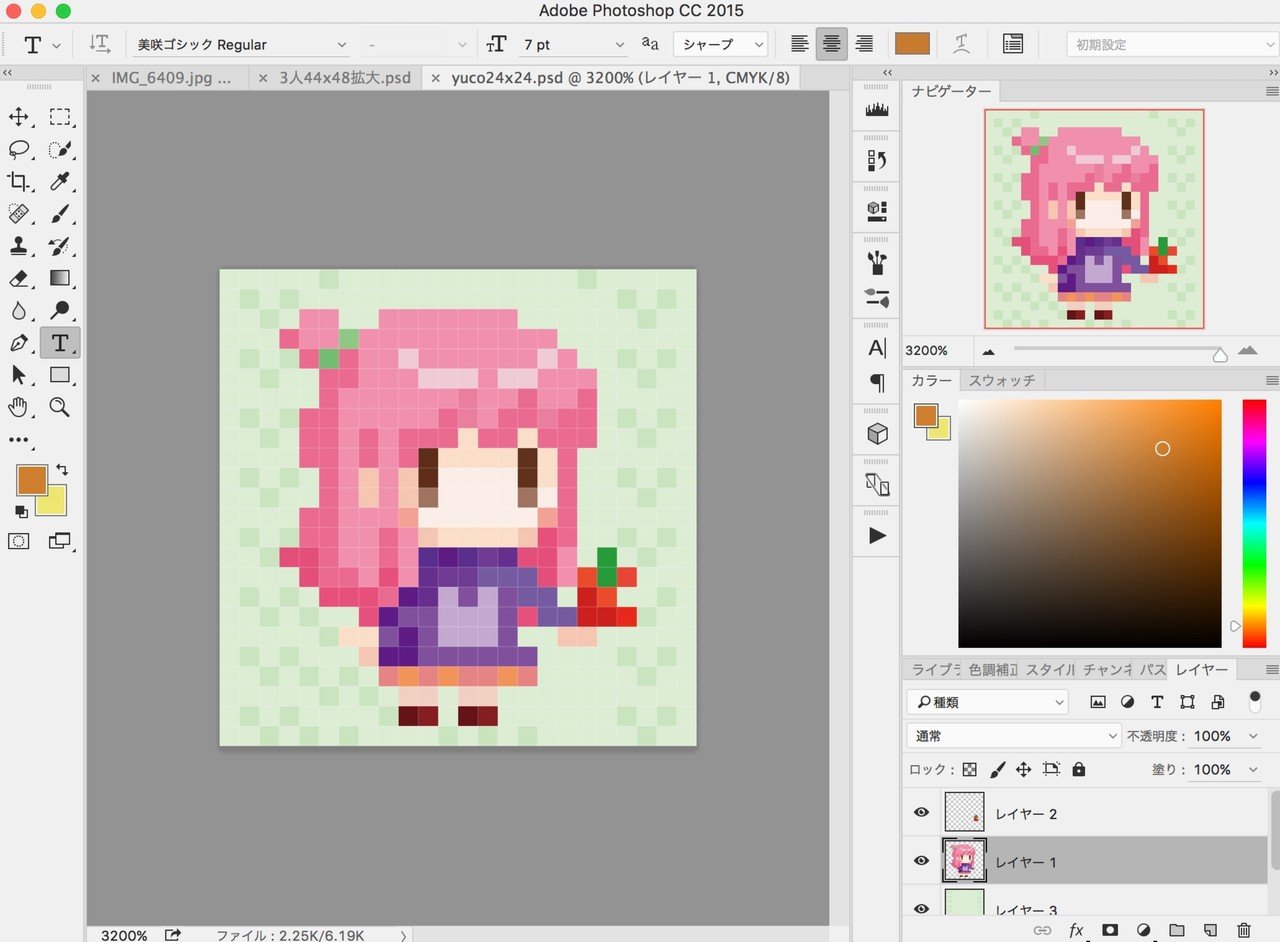Open anti-aliasing dropdown シャープ
The image size is (1280, 942).
720,44
